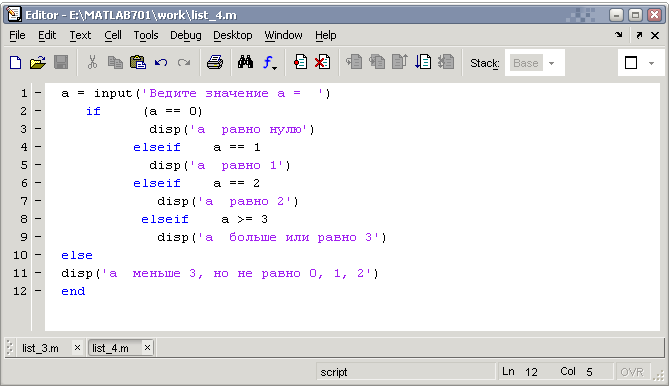669x386 pixels.
Task: Cut selection with the scissors icon
Action: 92,63
